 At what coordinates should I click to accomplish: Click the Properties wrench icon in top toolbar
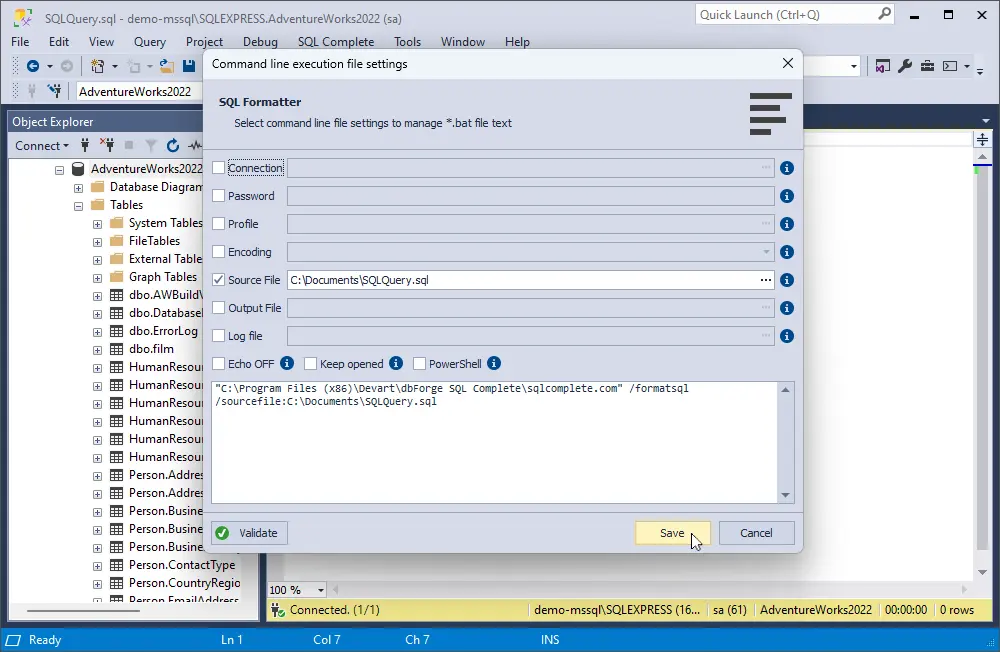coord(906,65)
